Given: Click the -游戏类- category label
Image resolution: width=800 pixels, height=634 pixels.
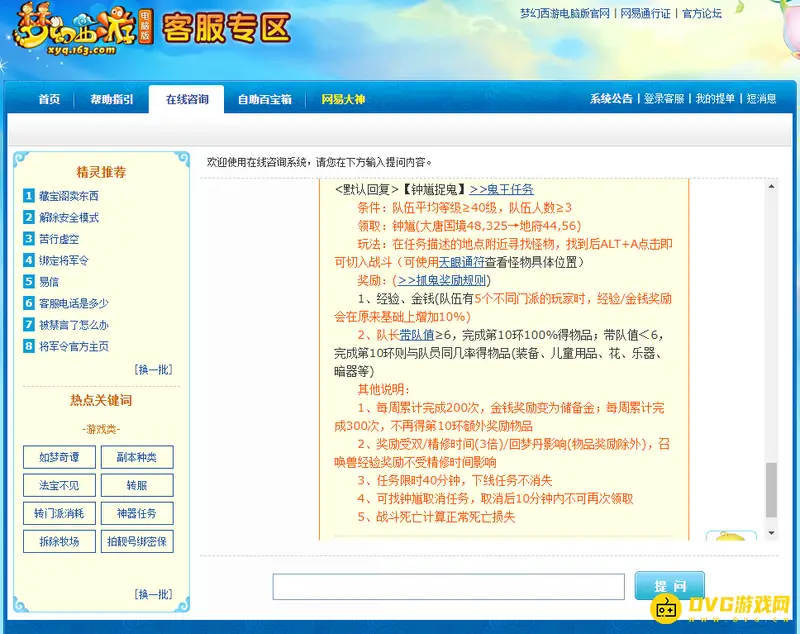Looking at the screenshot, I should pos(101,429).
